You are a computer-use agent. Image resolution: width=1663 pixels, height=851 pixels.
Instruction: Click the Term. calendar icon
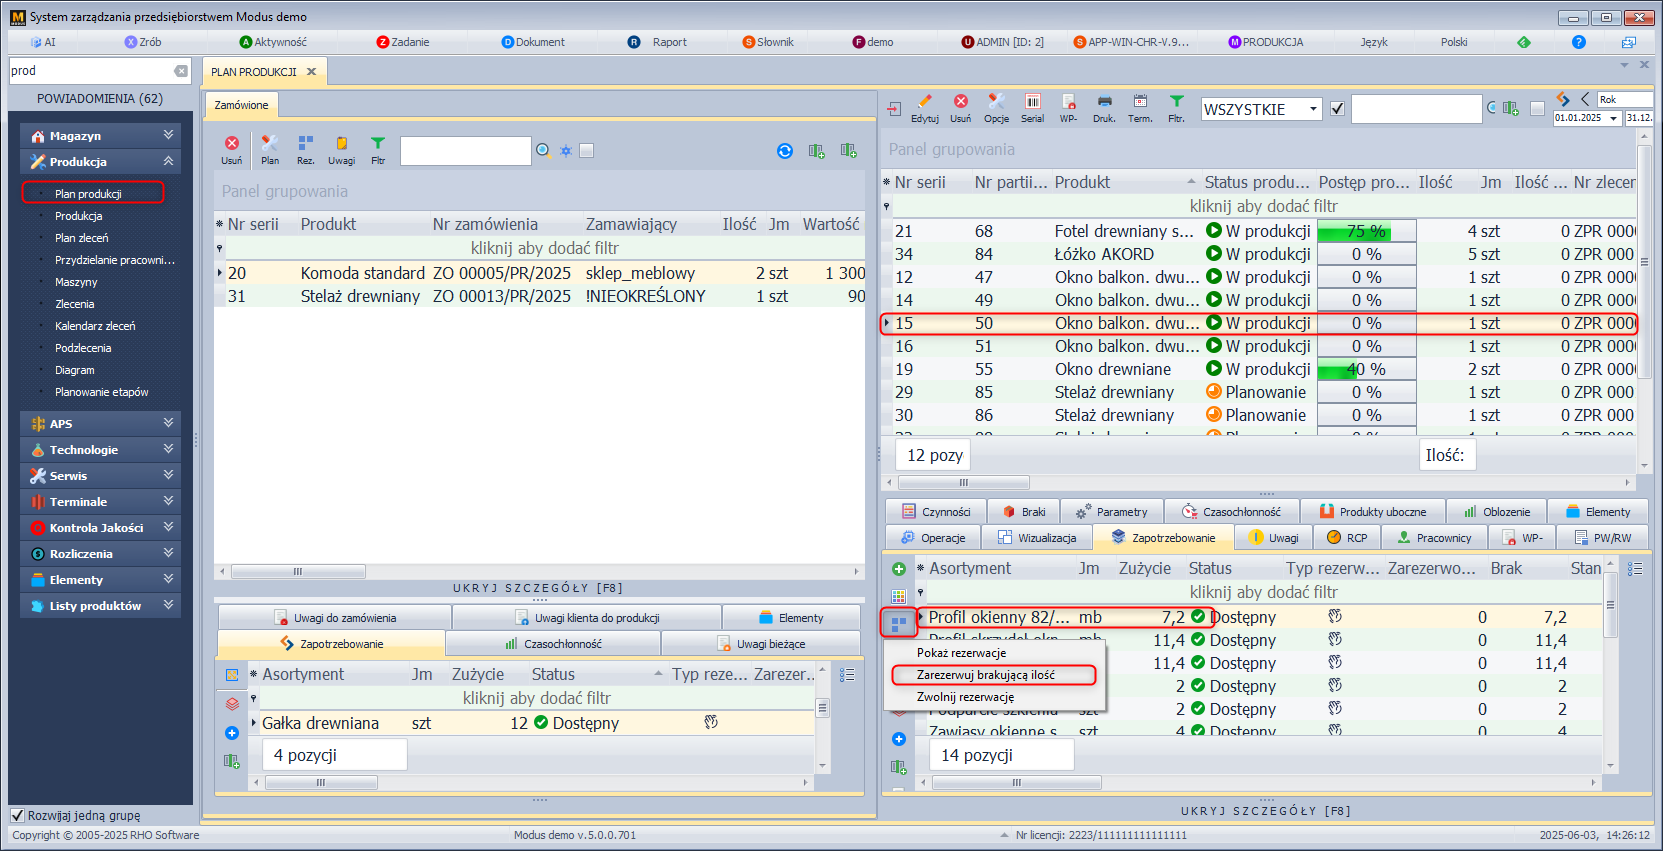point(1140,103)
